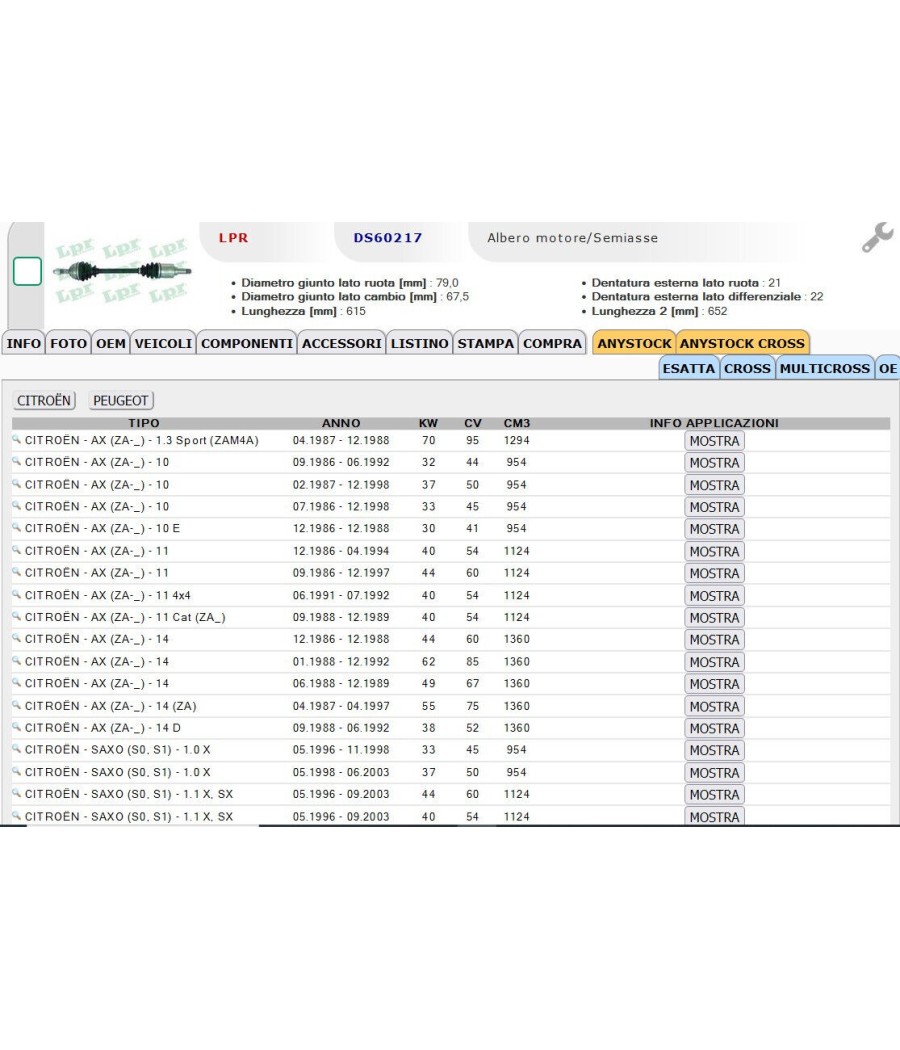The width and height of the screenshot is (900, 1050).
Task: Open the LISTINO tab
Action: pos(420,343)
